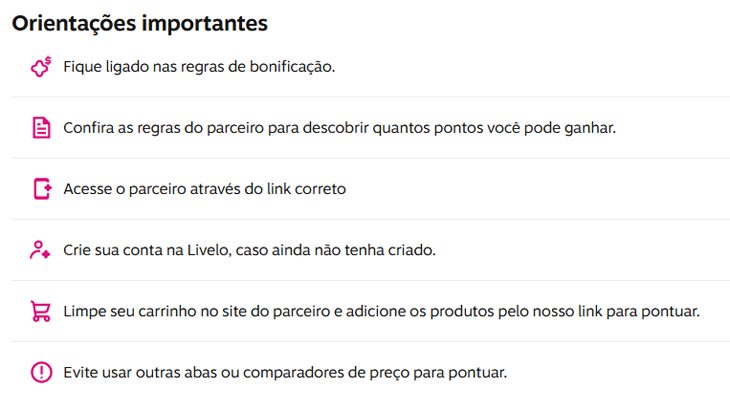Select 'Crie sua conta na Livelo' item

click(x=250, y=250)
